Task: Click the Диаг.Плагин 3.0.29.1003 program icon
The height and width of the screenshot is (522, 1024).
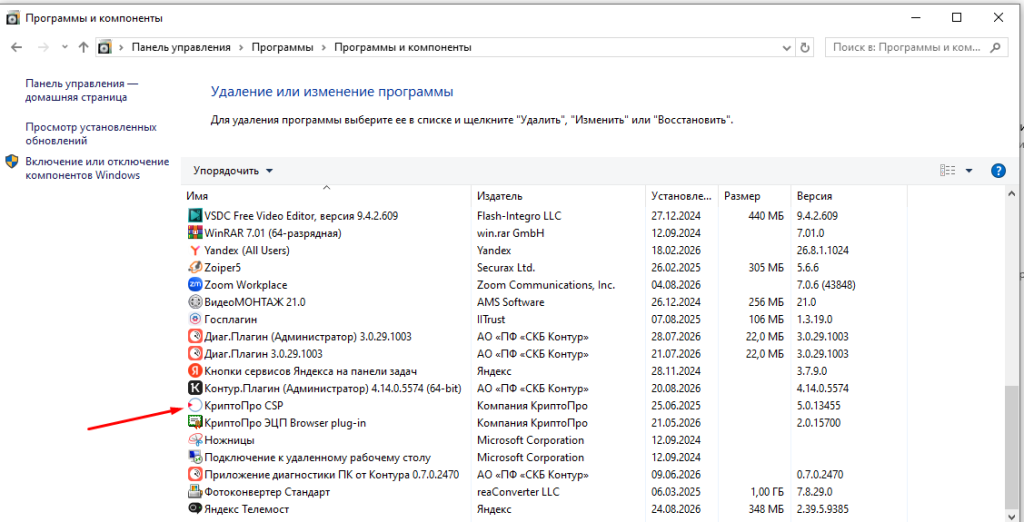Action: (194, 353)
